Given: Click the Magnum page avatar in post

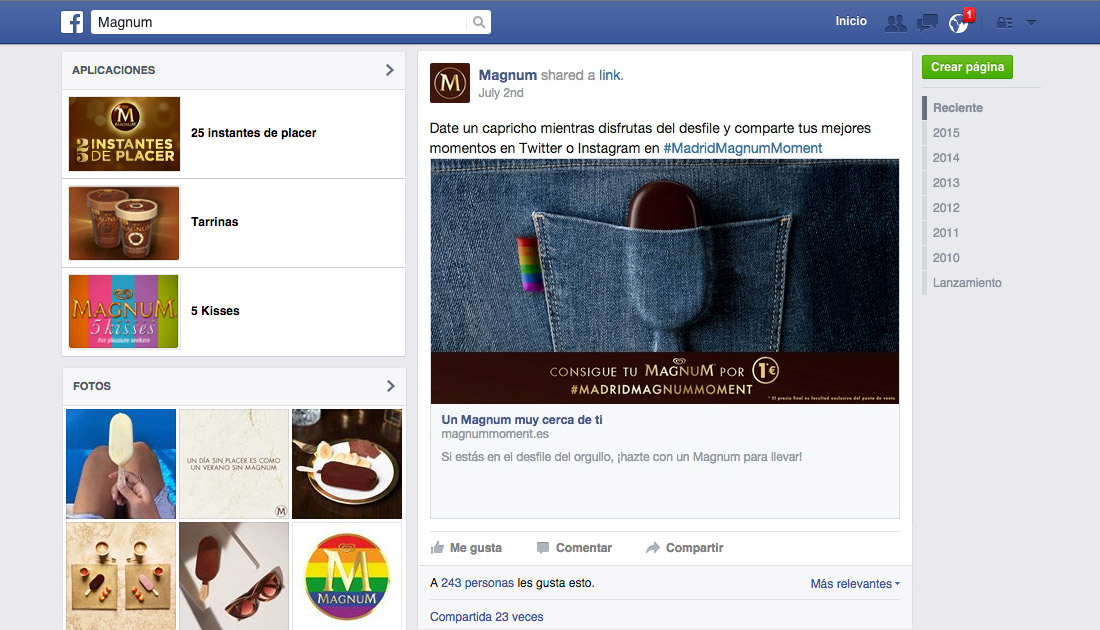Looking at the screenshot, I should tap(450, 83).
